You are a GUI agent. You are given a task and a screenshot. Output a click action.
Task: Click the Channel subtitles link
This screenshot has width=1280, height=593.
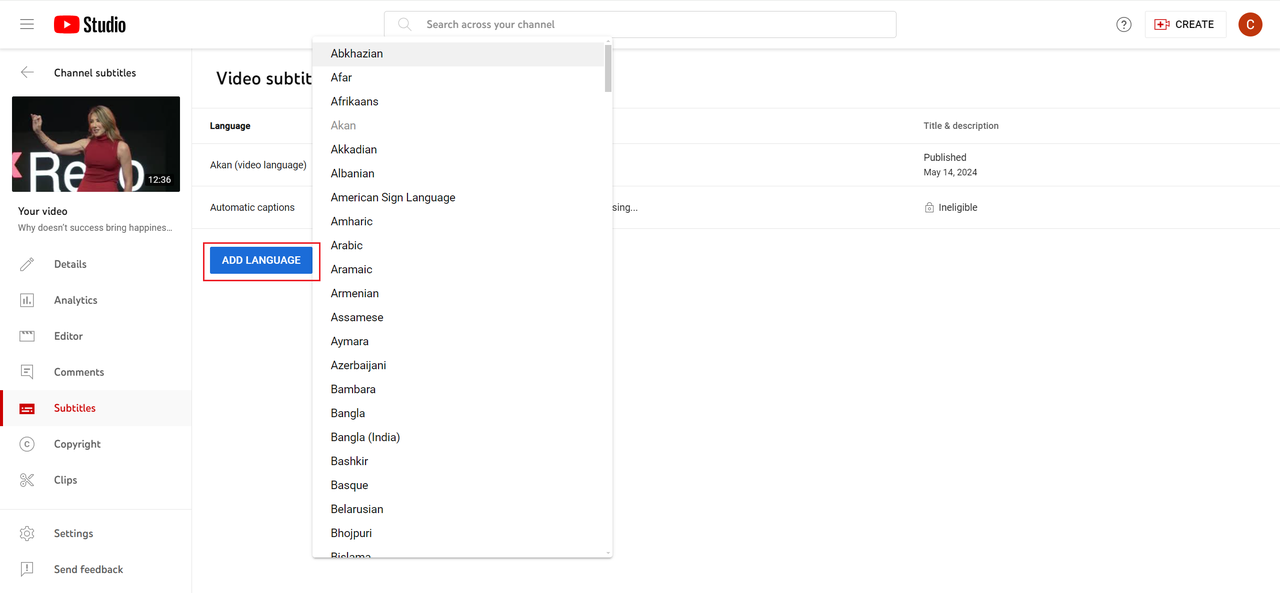pos(95,73)
